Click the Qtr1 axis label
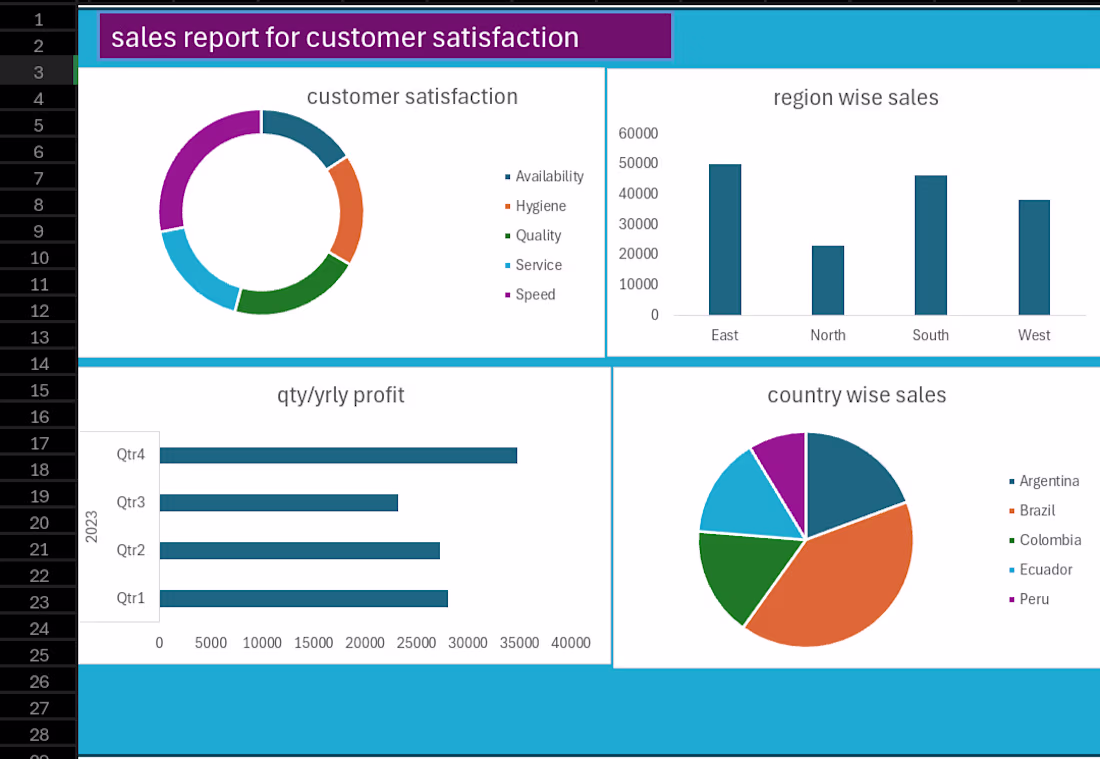1100x759 pixels. (x=130, y=598)
